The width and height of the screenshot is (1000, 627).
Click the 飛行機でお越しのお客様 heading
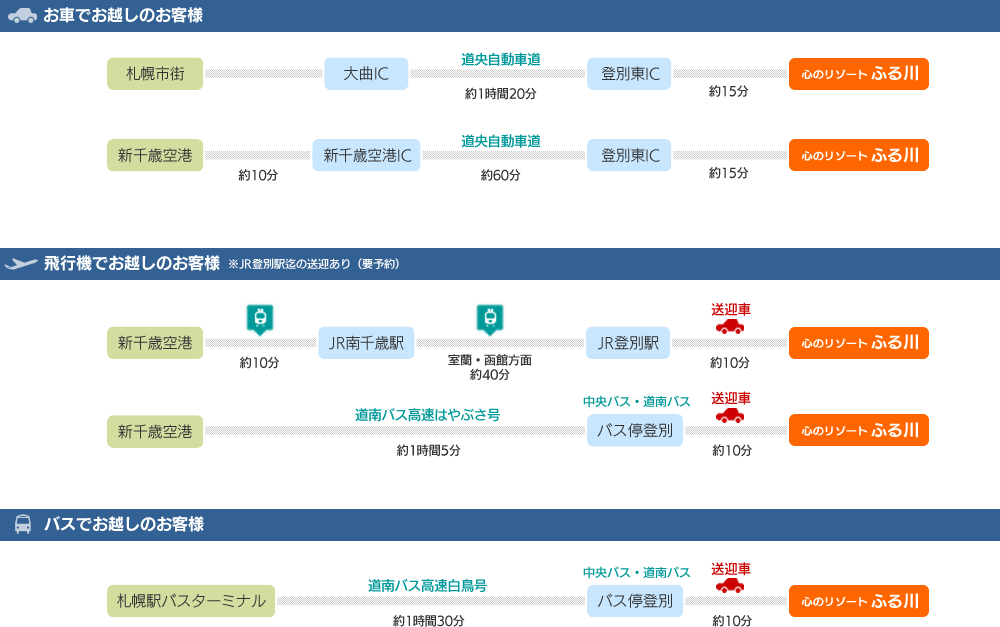click(x=131, y=263)
